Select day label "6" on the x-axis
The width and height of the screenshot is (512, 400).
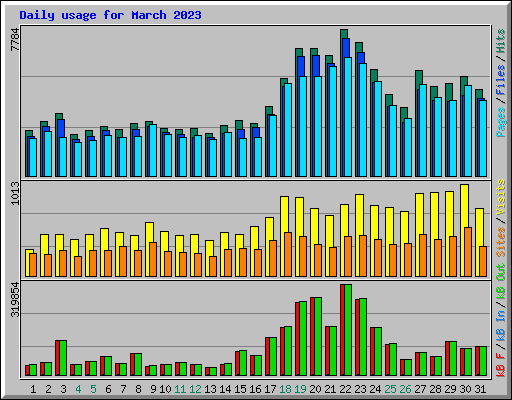tap(108, 389)
